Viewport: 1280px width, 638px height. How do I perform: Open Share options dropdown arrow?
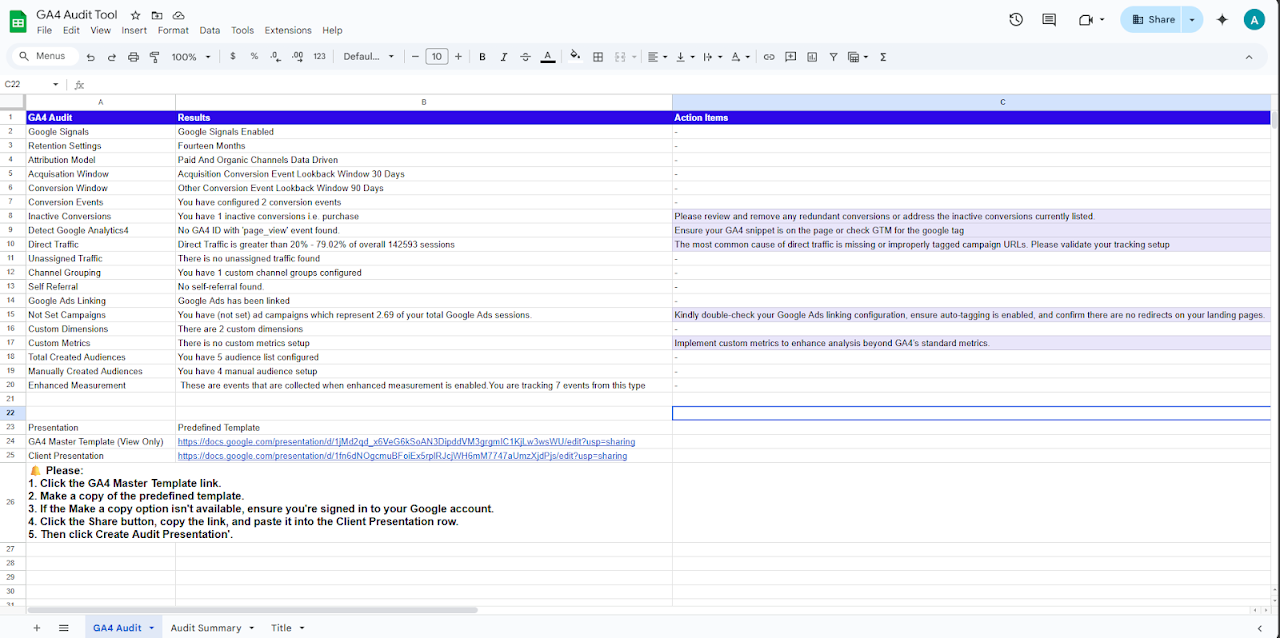click(x=1192, y=19)
